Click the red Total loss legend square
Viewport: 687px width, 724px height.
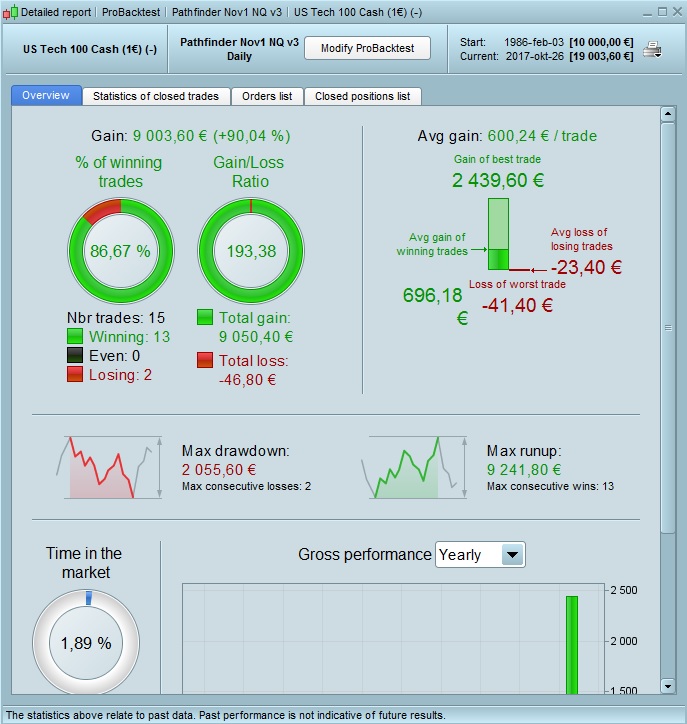205,360
